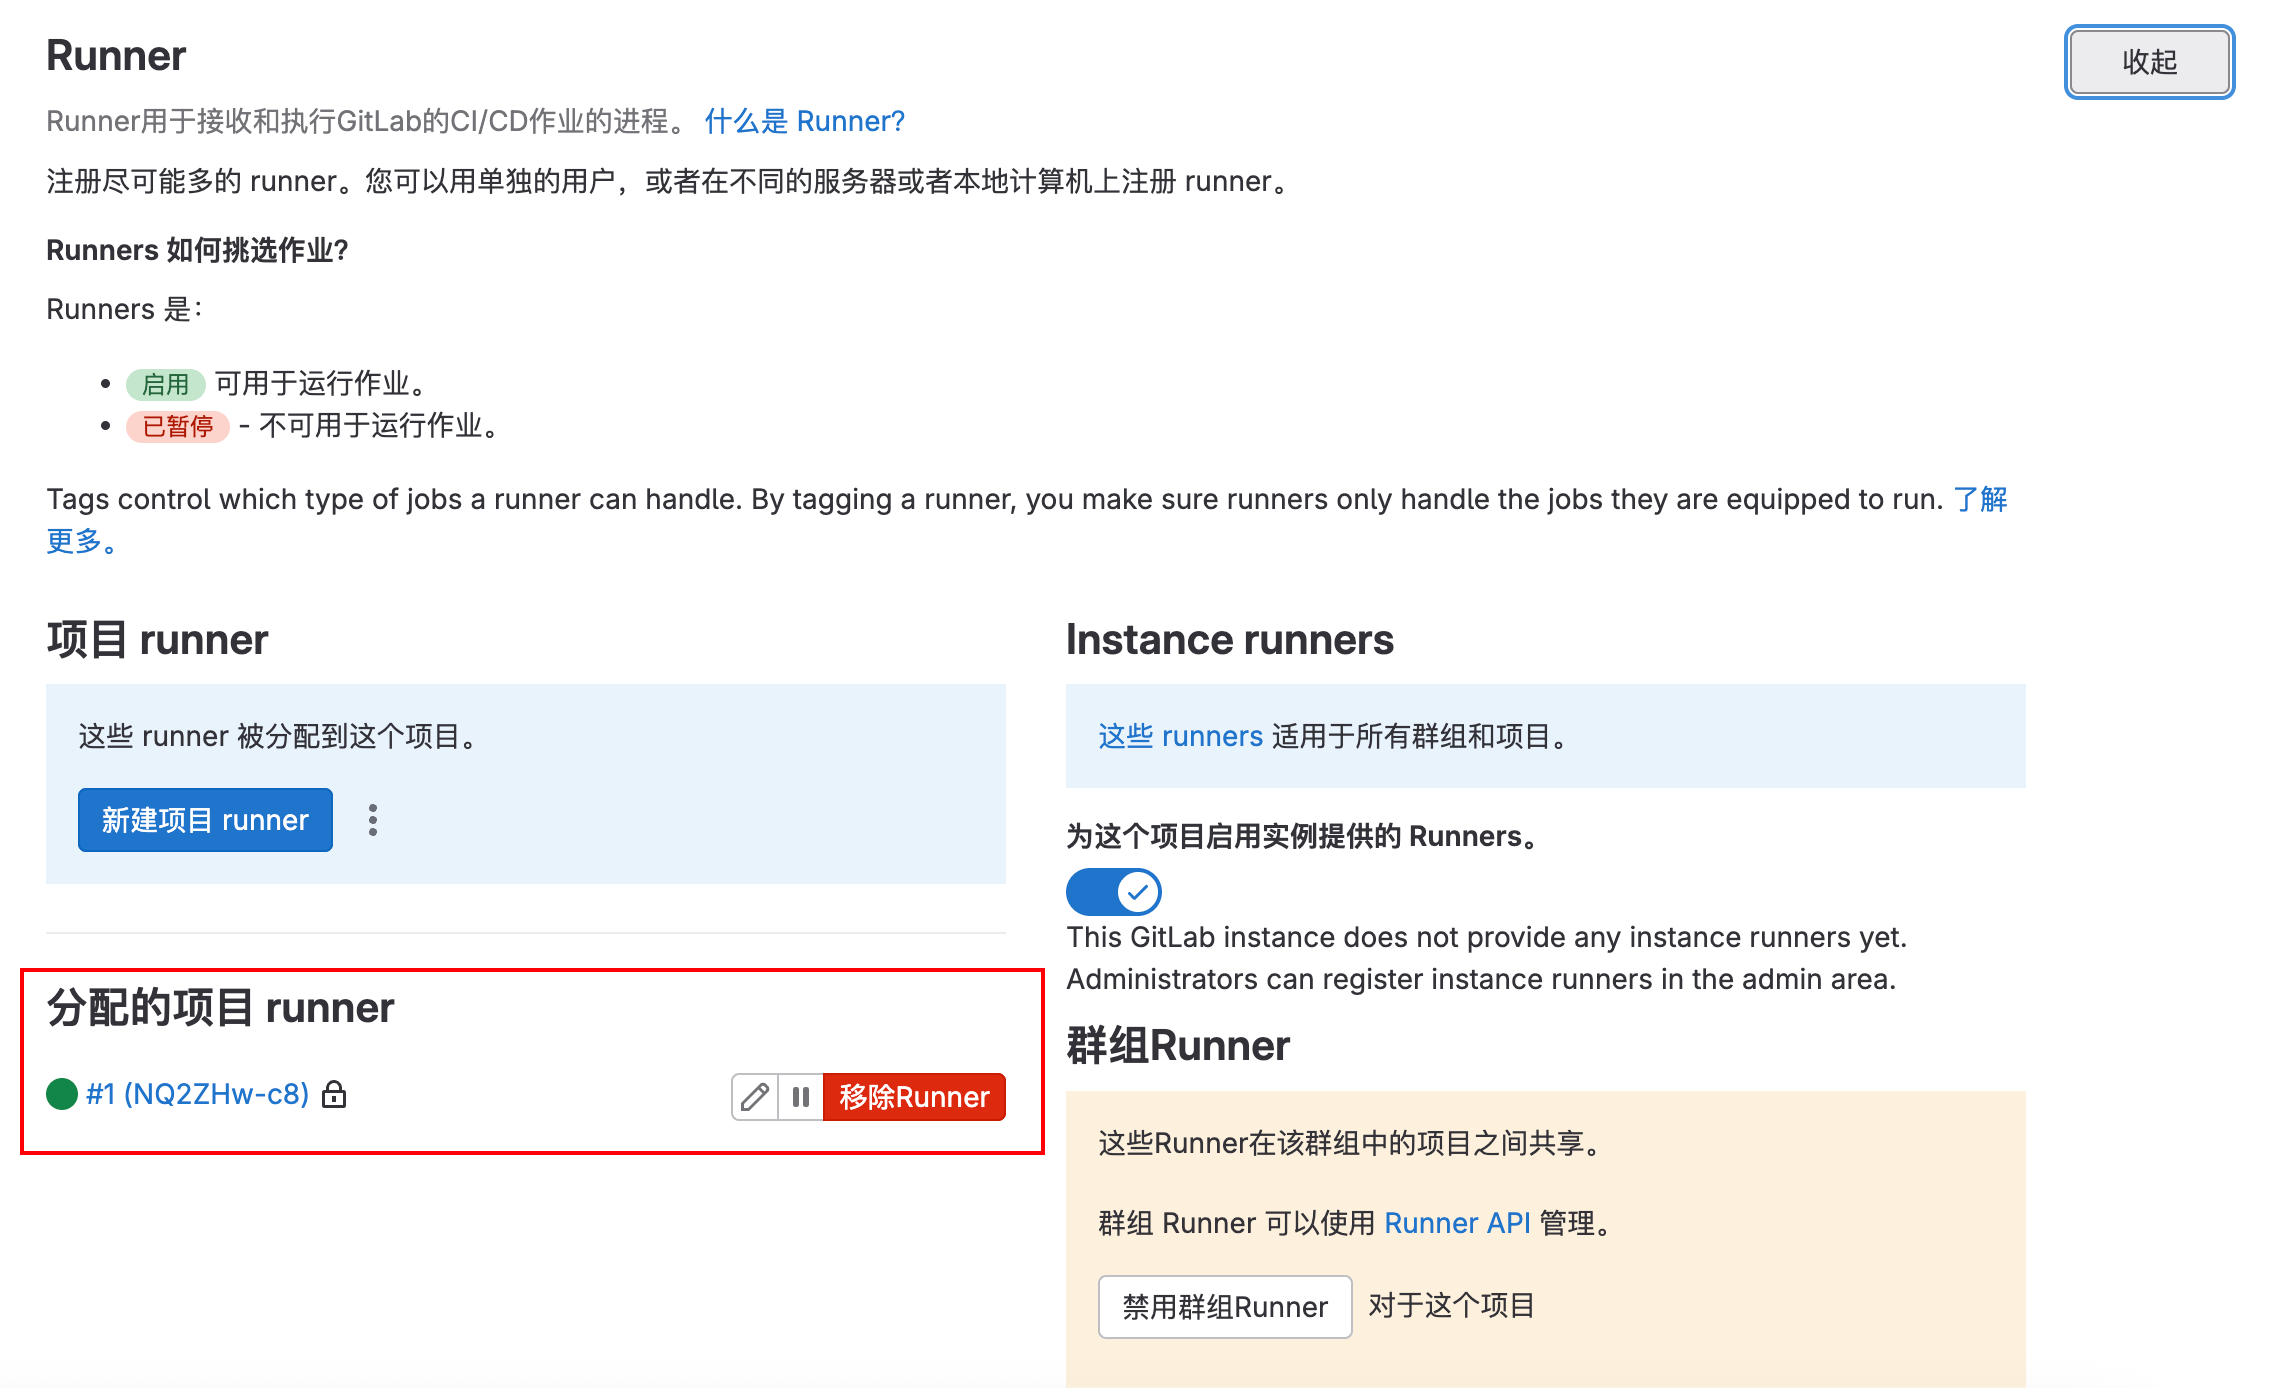Open the 了解更多 tags link

1980,499
